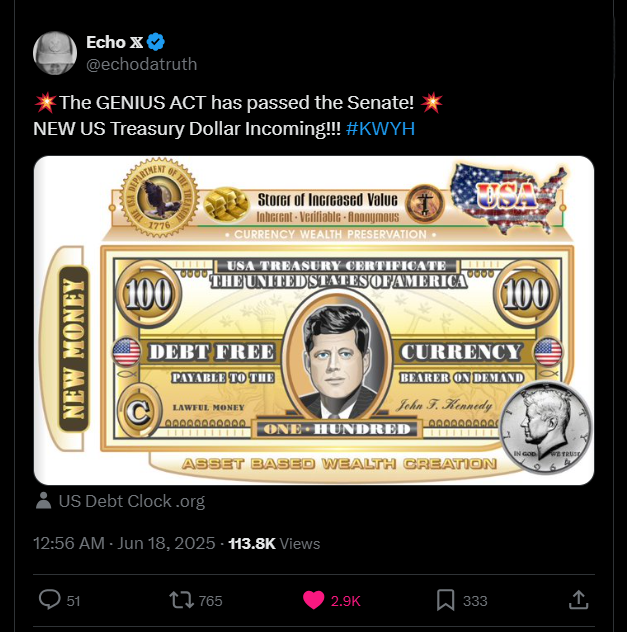
Task: Click the 12:56 AM timestamp
Action: click(x=69, y=544)
